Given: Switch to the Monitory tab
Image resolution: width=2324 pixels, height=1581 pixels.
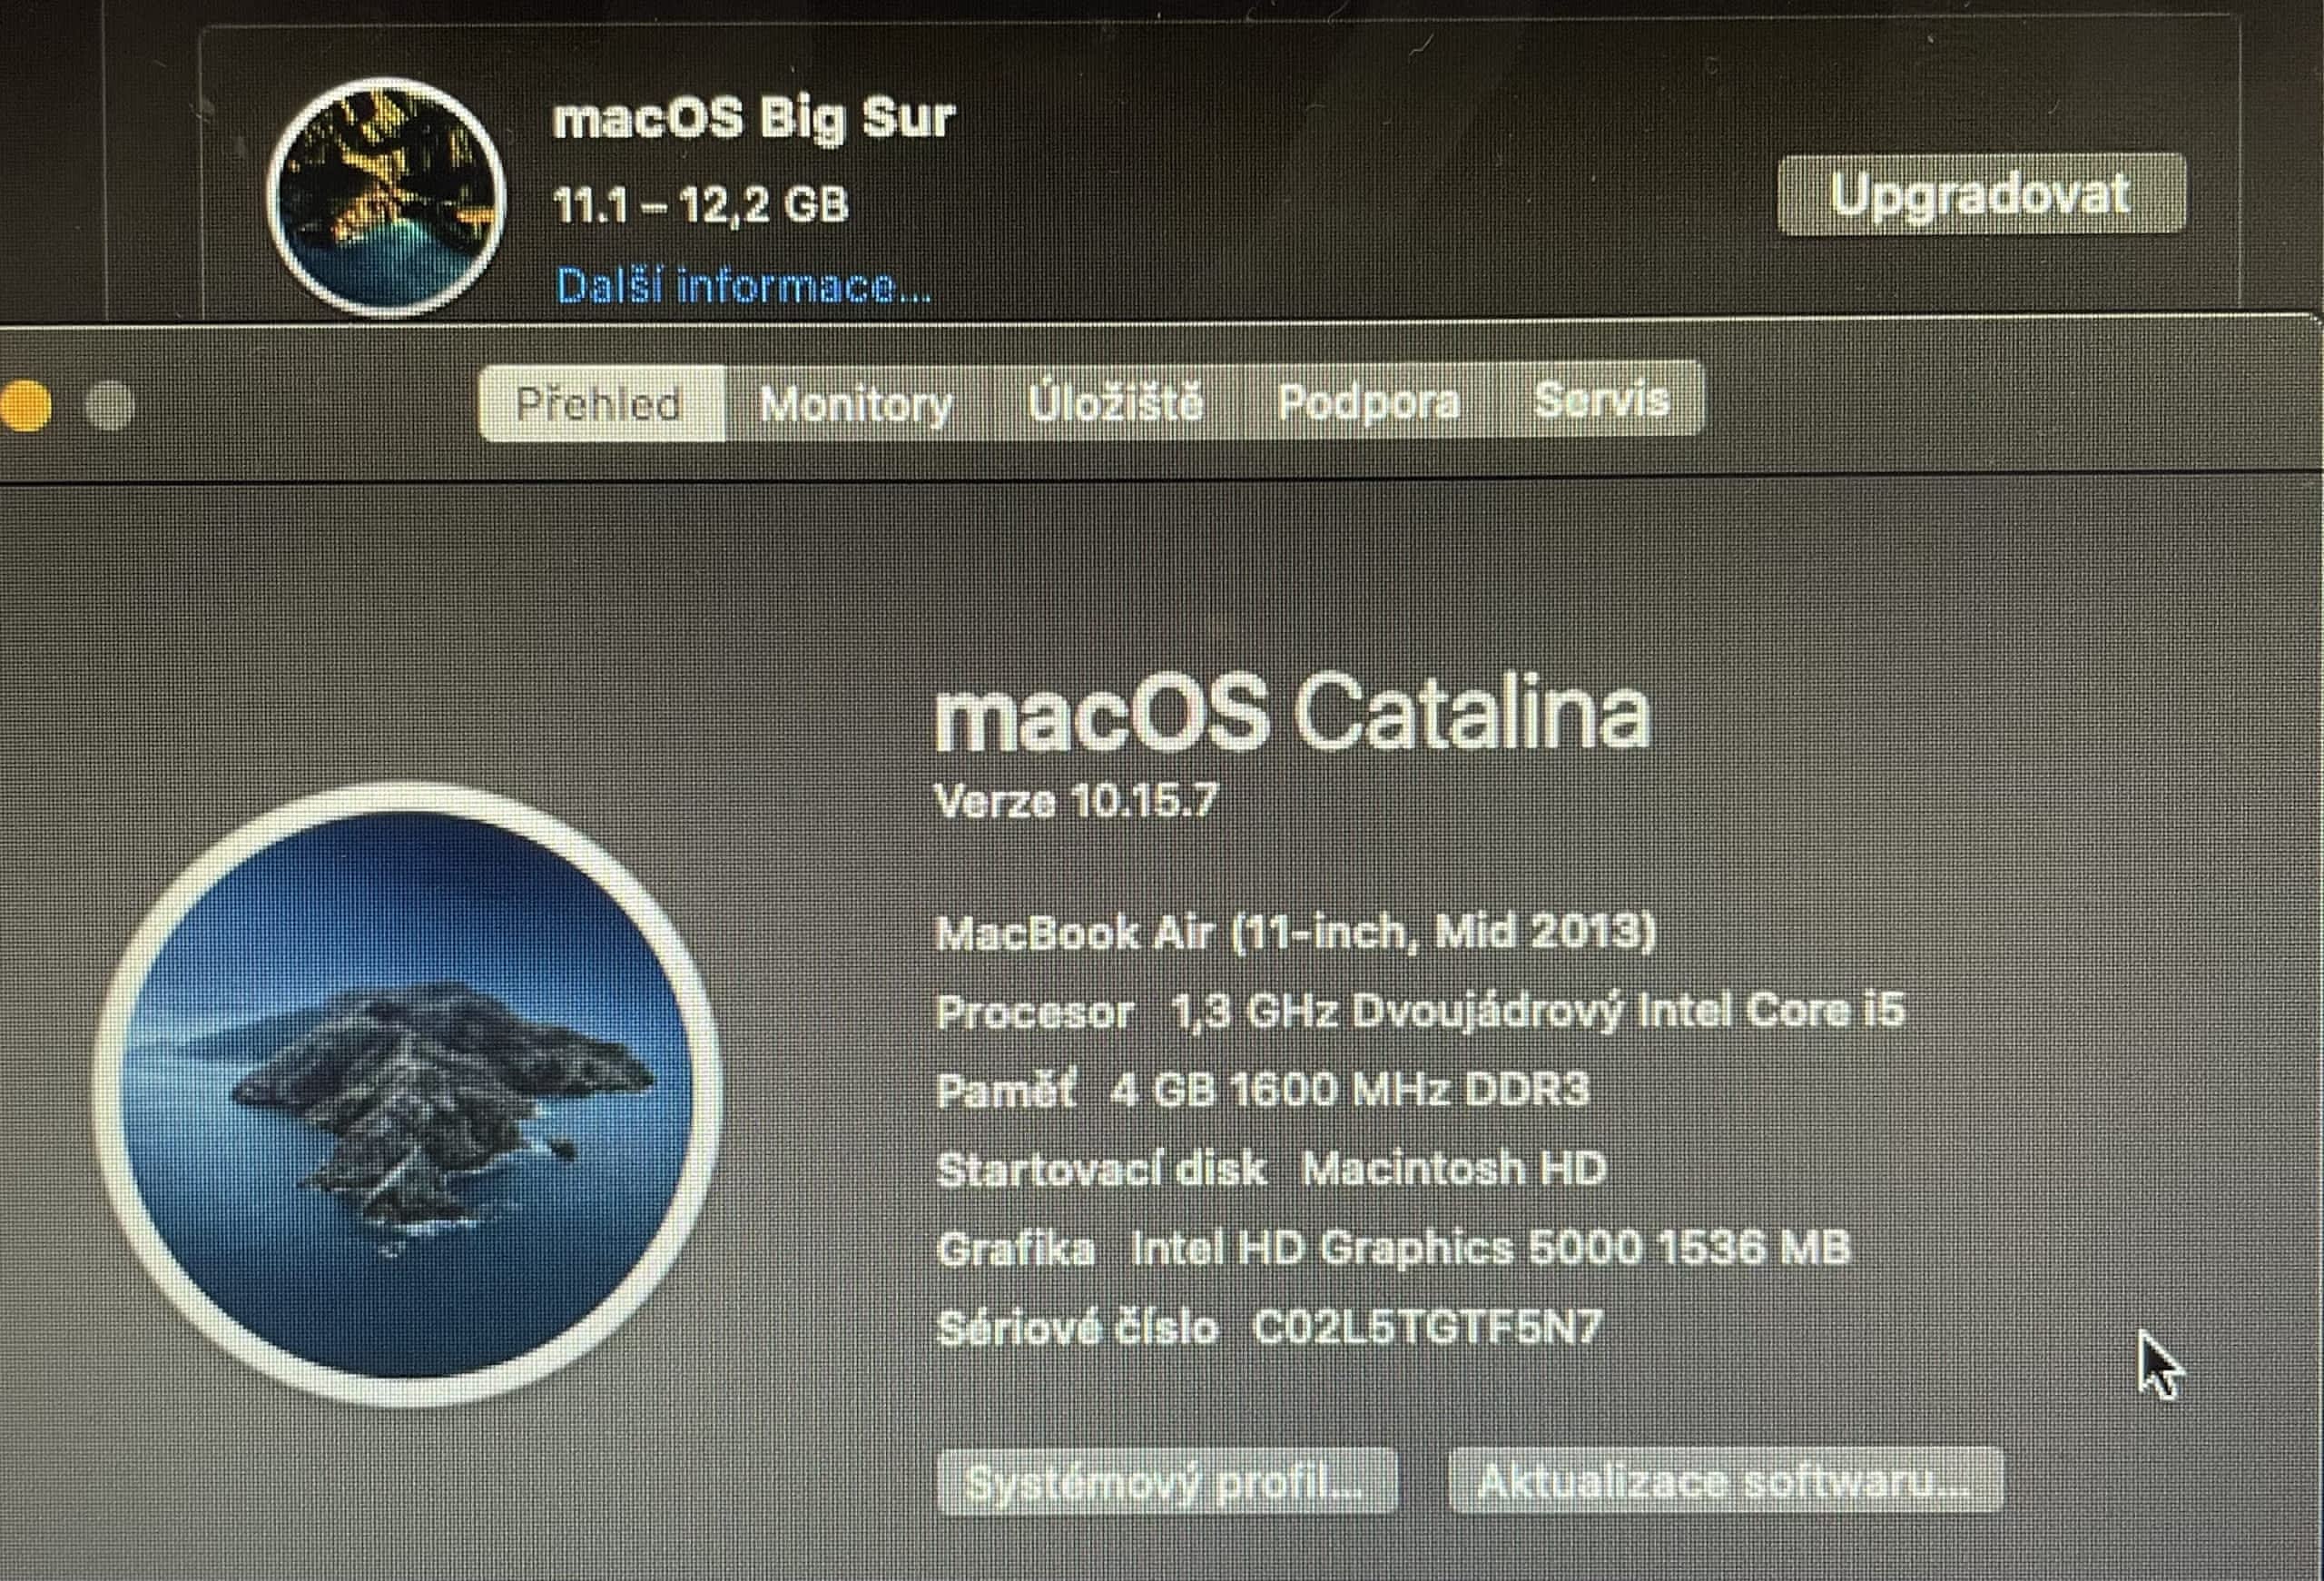Looking at the screenshot, I should (856, 404).
